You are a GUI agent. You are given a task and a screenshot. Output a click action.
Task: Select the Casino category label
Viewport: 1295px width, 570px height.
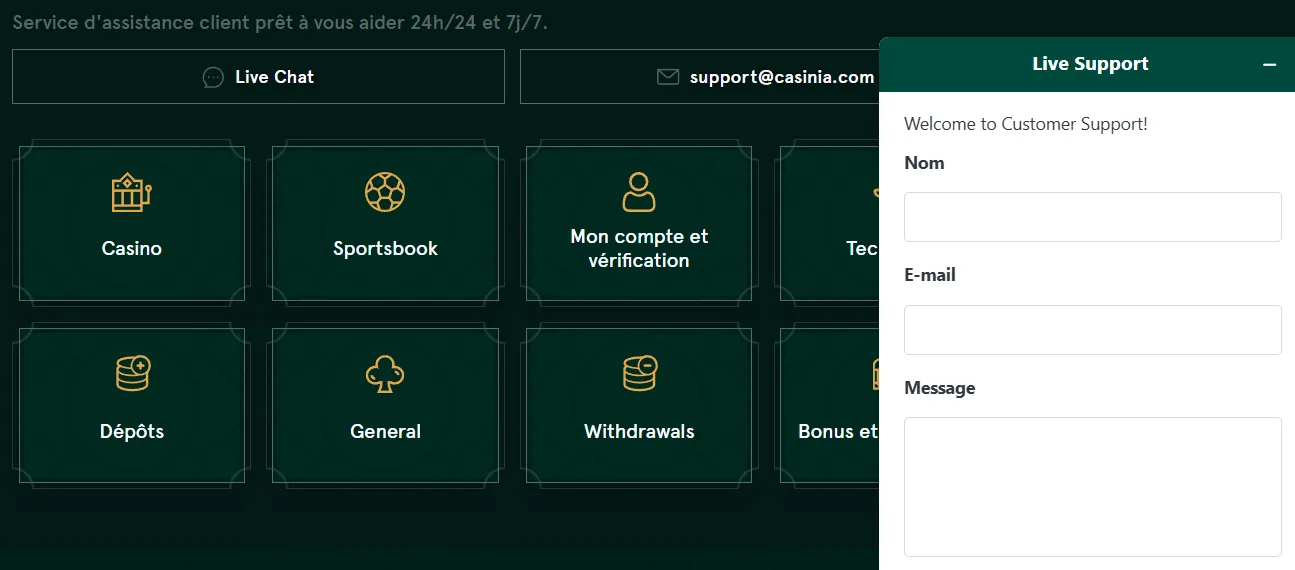[131, 249]
